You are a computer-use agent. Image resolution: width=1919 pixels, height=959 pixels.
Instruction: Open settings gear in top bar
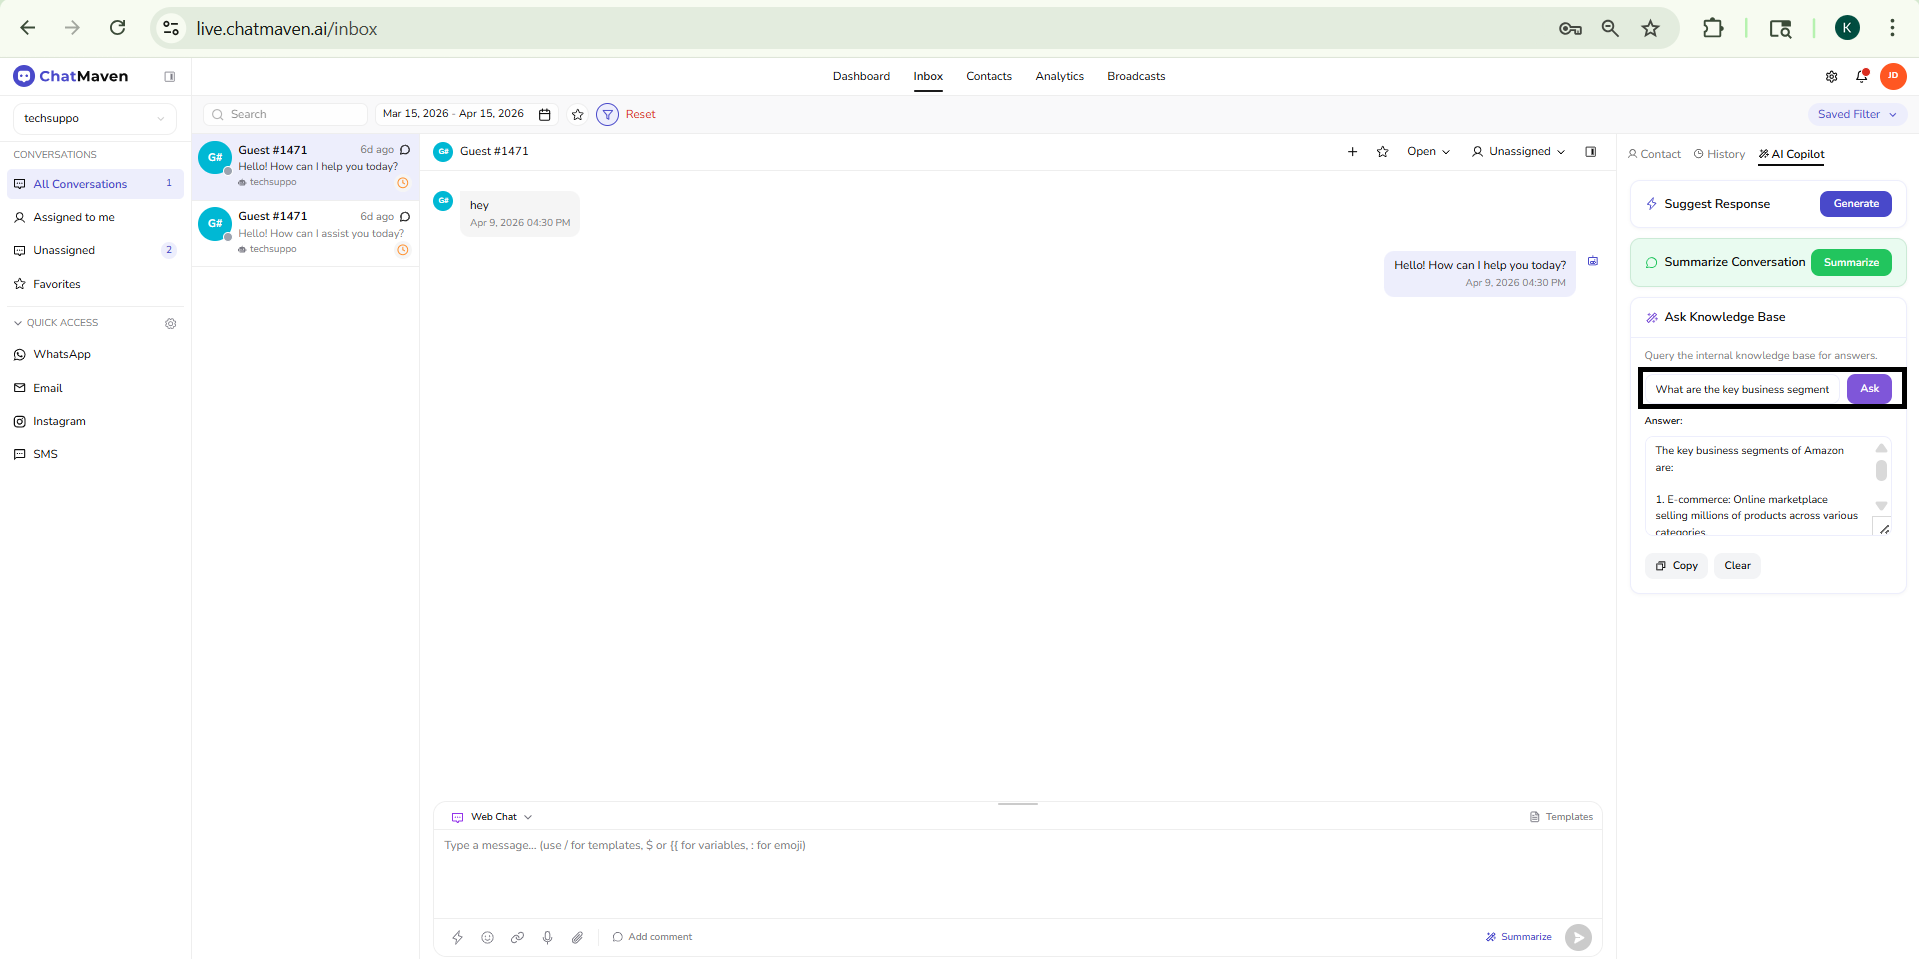[x=1831, y=76]
